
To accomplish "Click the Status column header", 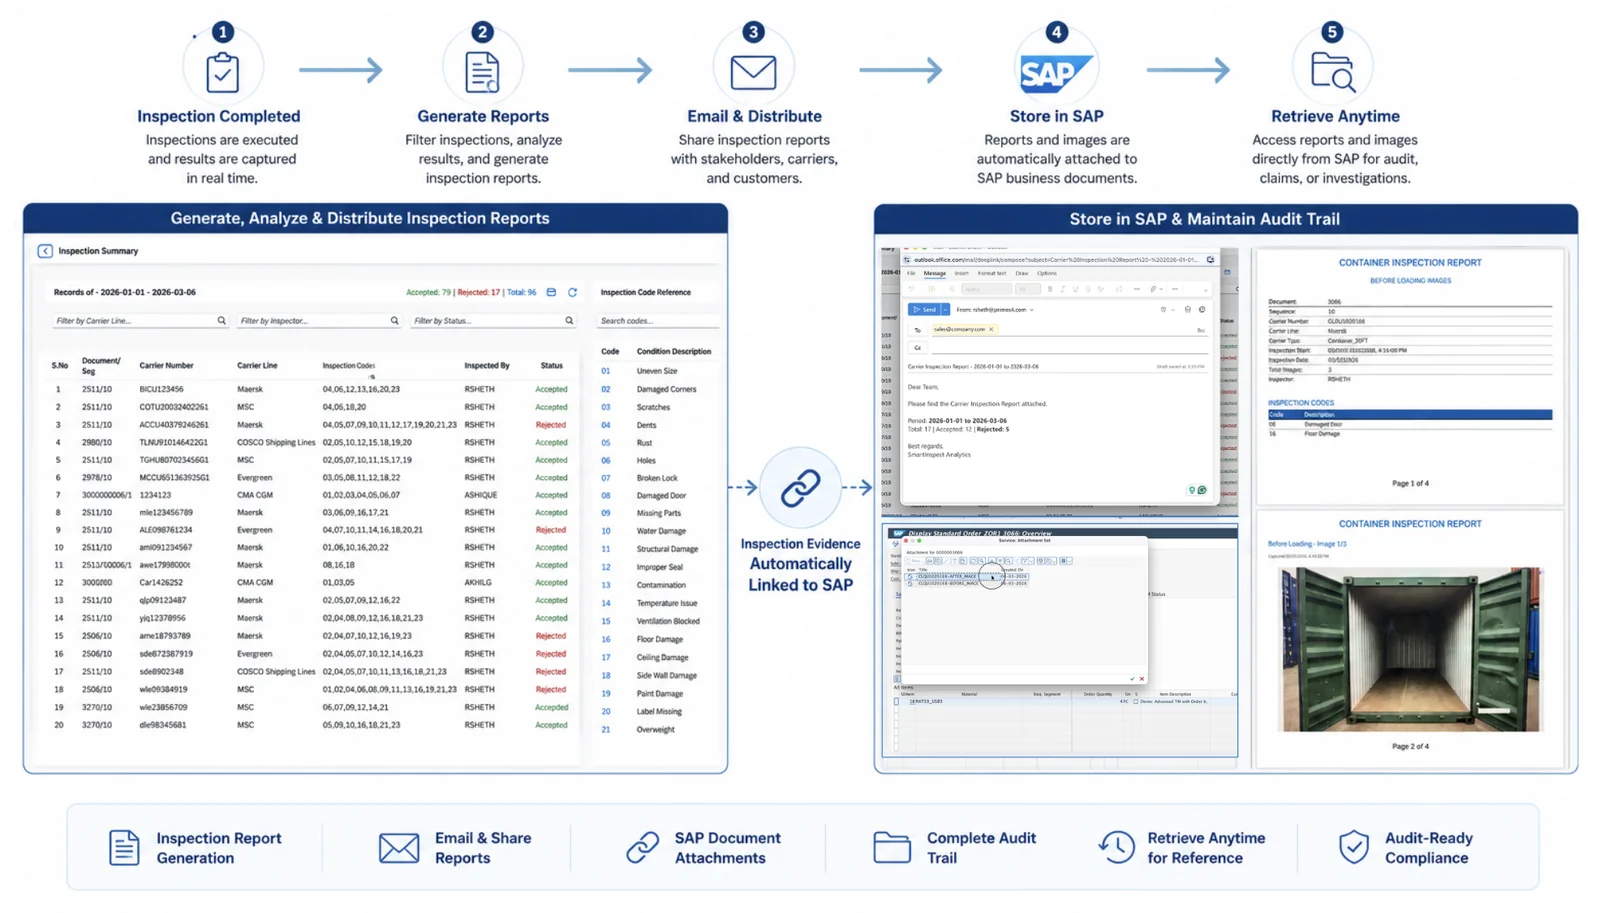I will tap(551, 366).
